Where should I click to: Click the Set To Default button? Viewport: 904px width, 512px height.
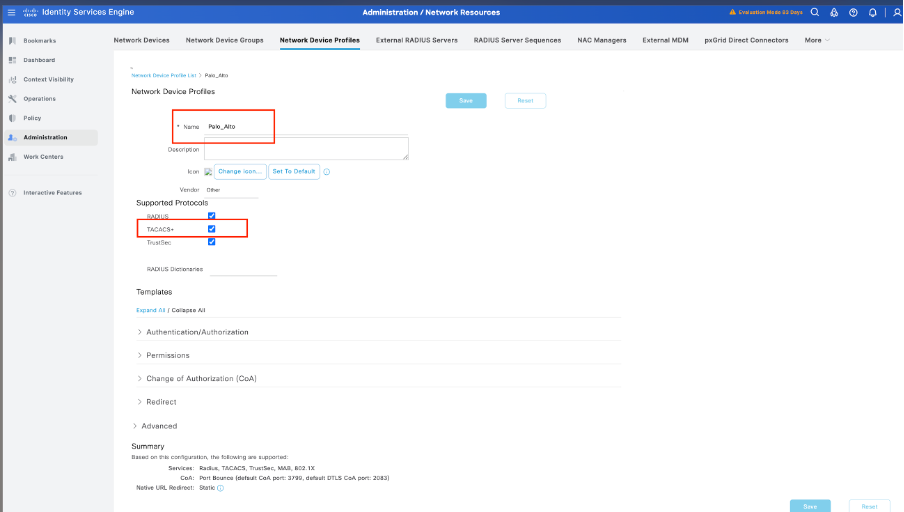click(294, 172)
